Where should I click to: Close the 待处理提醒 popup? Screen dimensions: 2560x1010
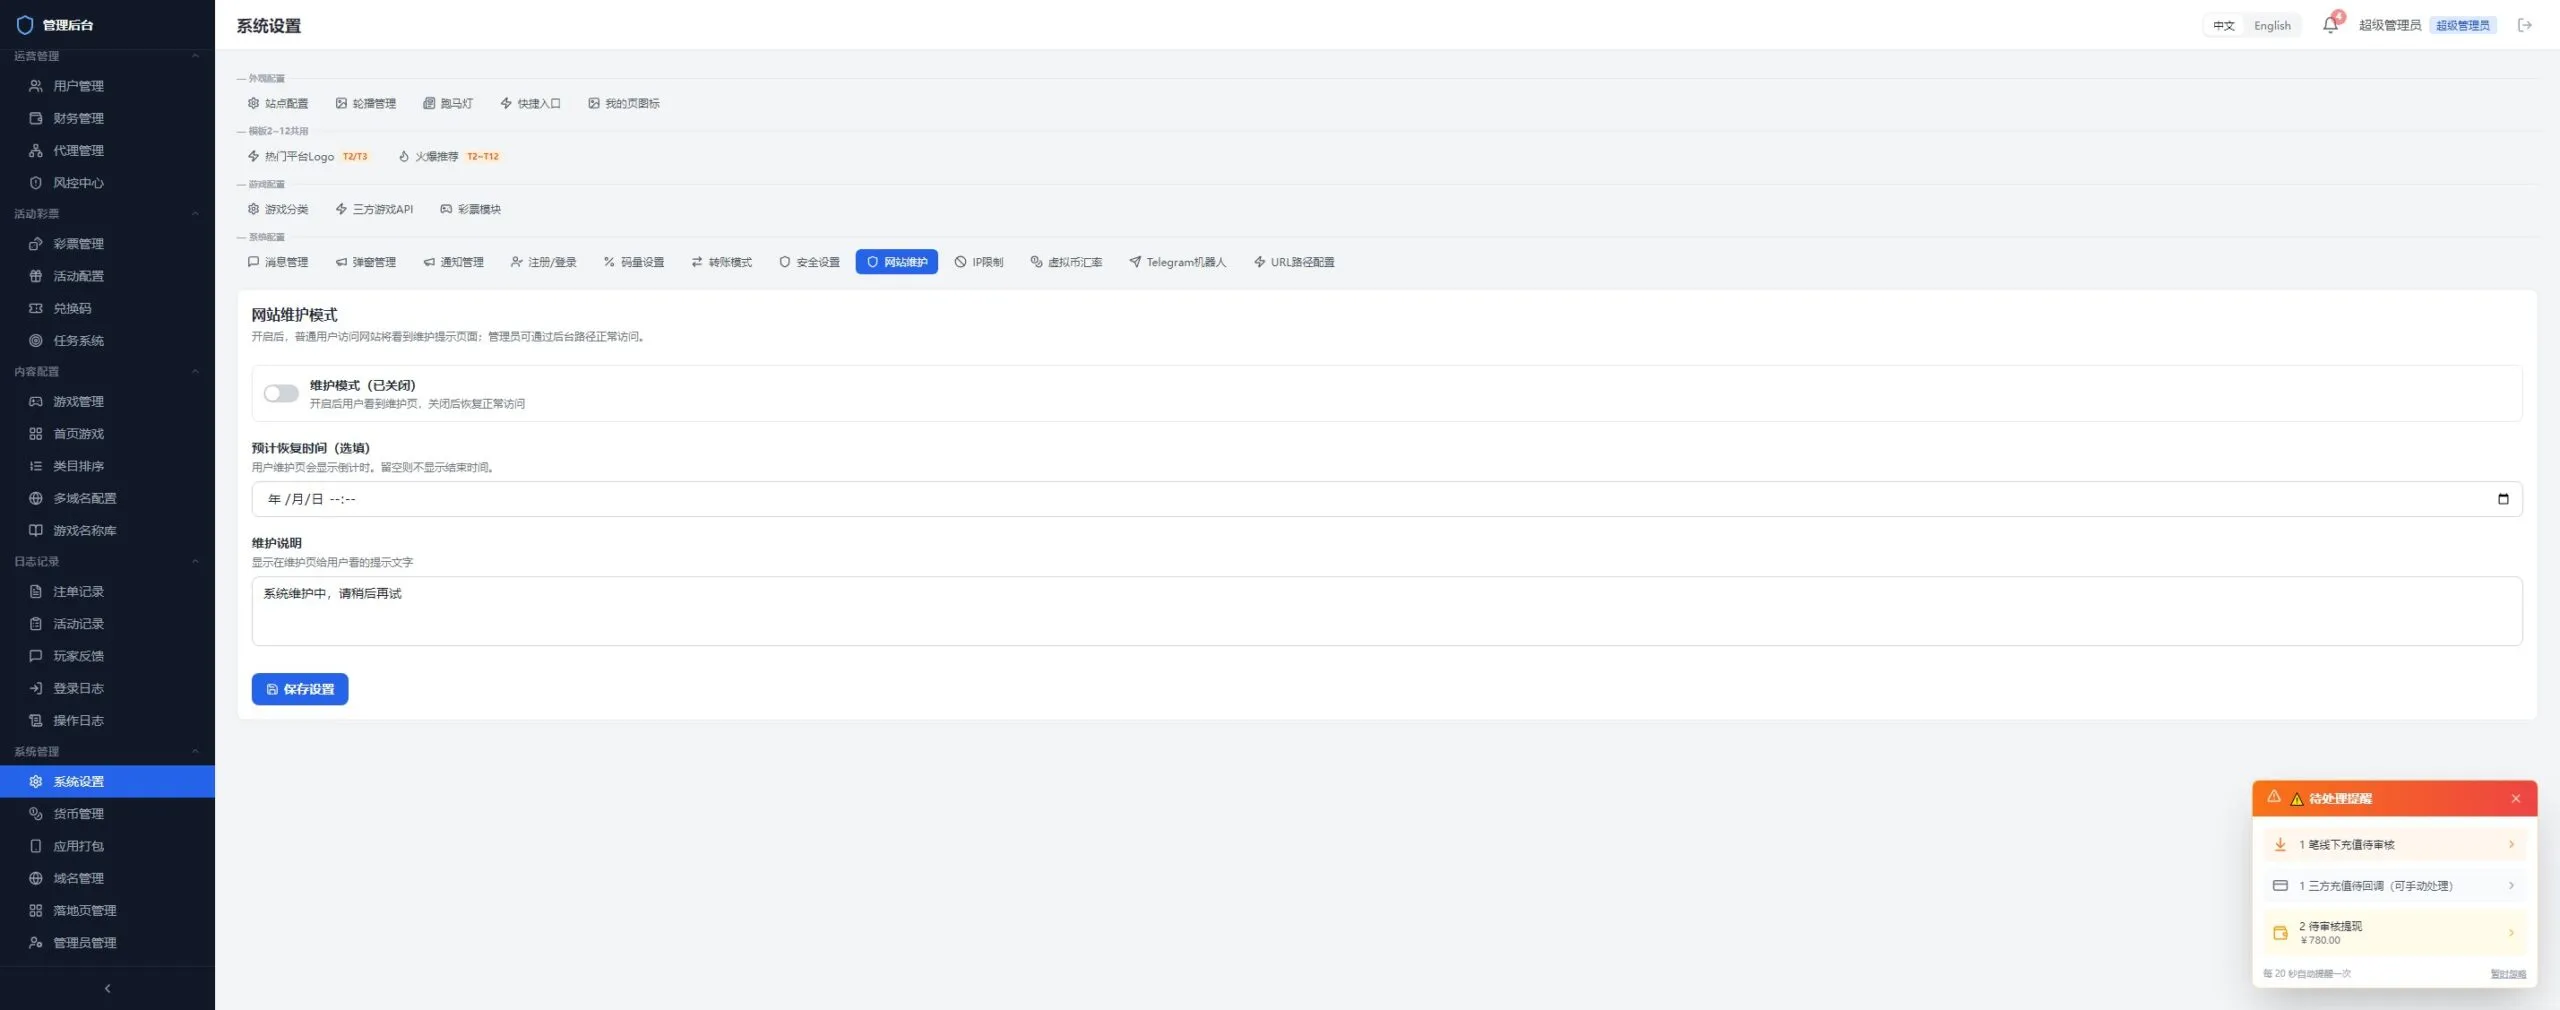[2516, 799]
